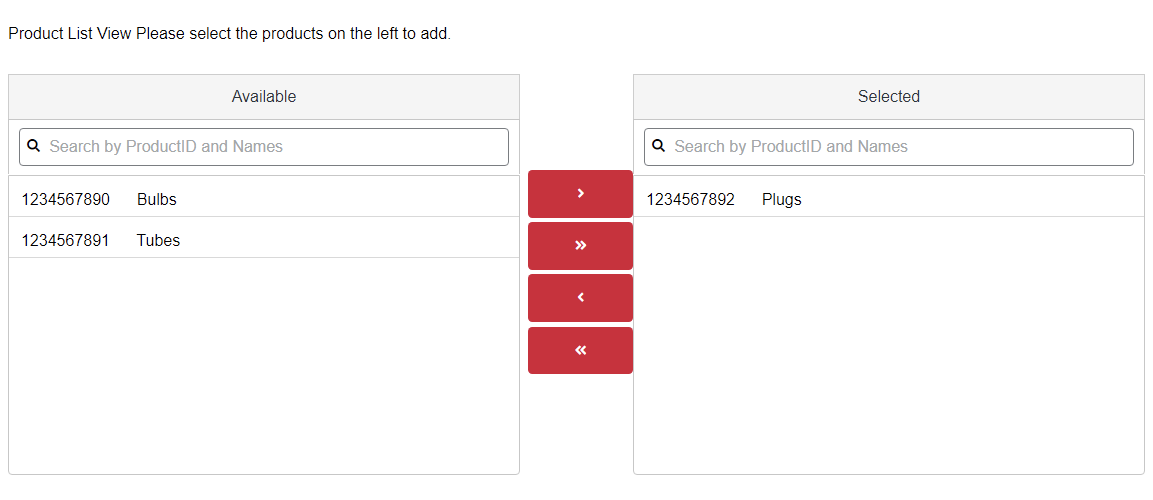Focus the Available search by ProductID field
This screenshot has width=1153, height=500.
(264, 147)
